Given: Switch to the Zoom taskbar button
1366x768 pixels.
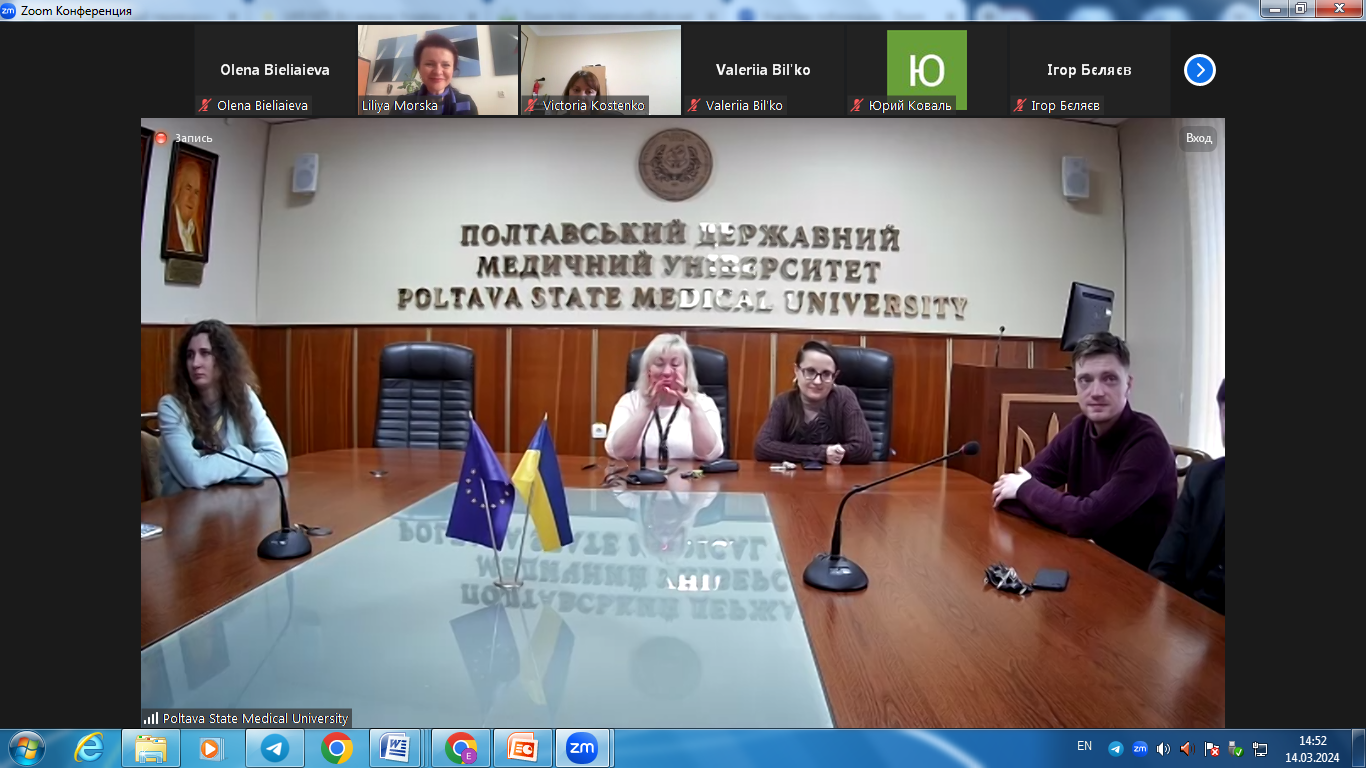Looking at the screenshot, I should (x=582, y=748).
